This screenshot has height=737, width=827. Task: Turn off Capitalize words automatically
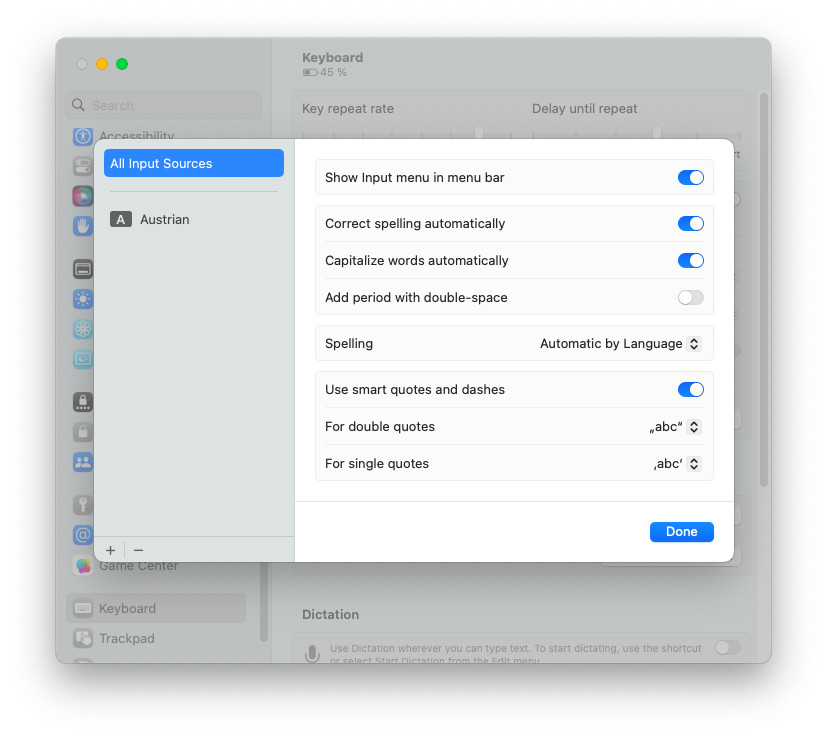tap(690, 261)
